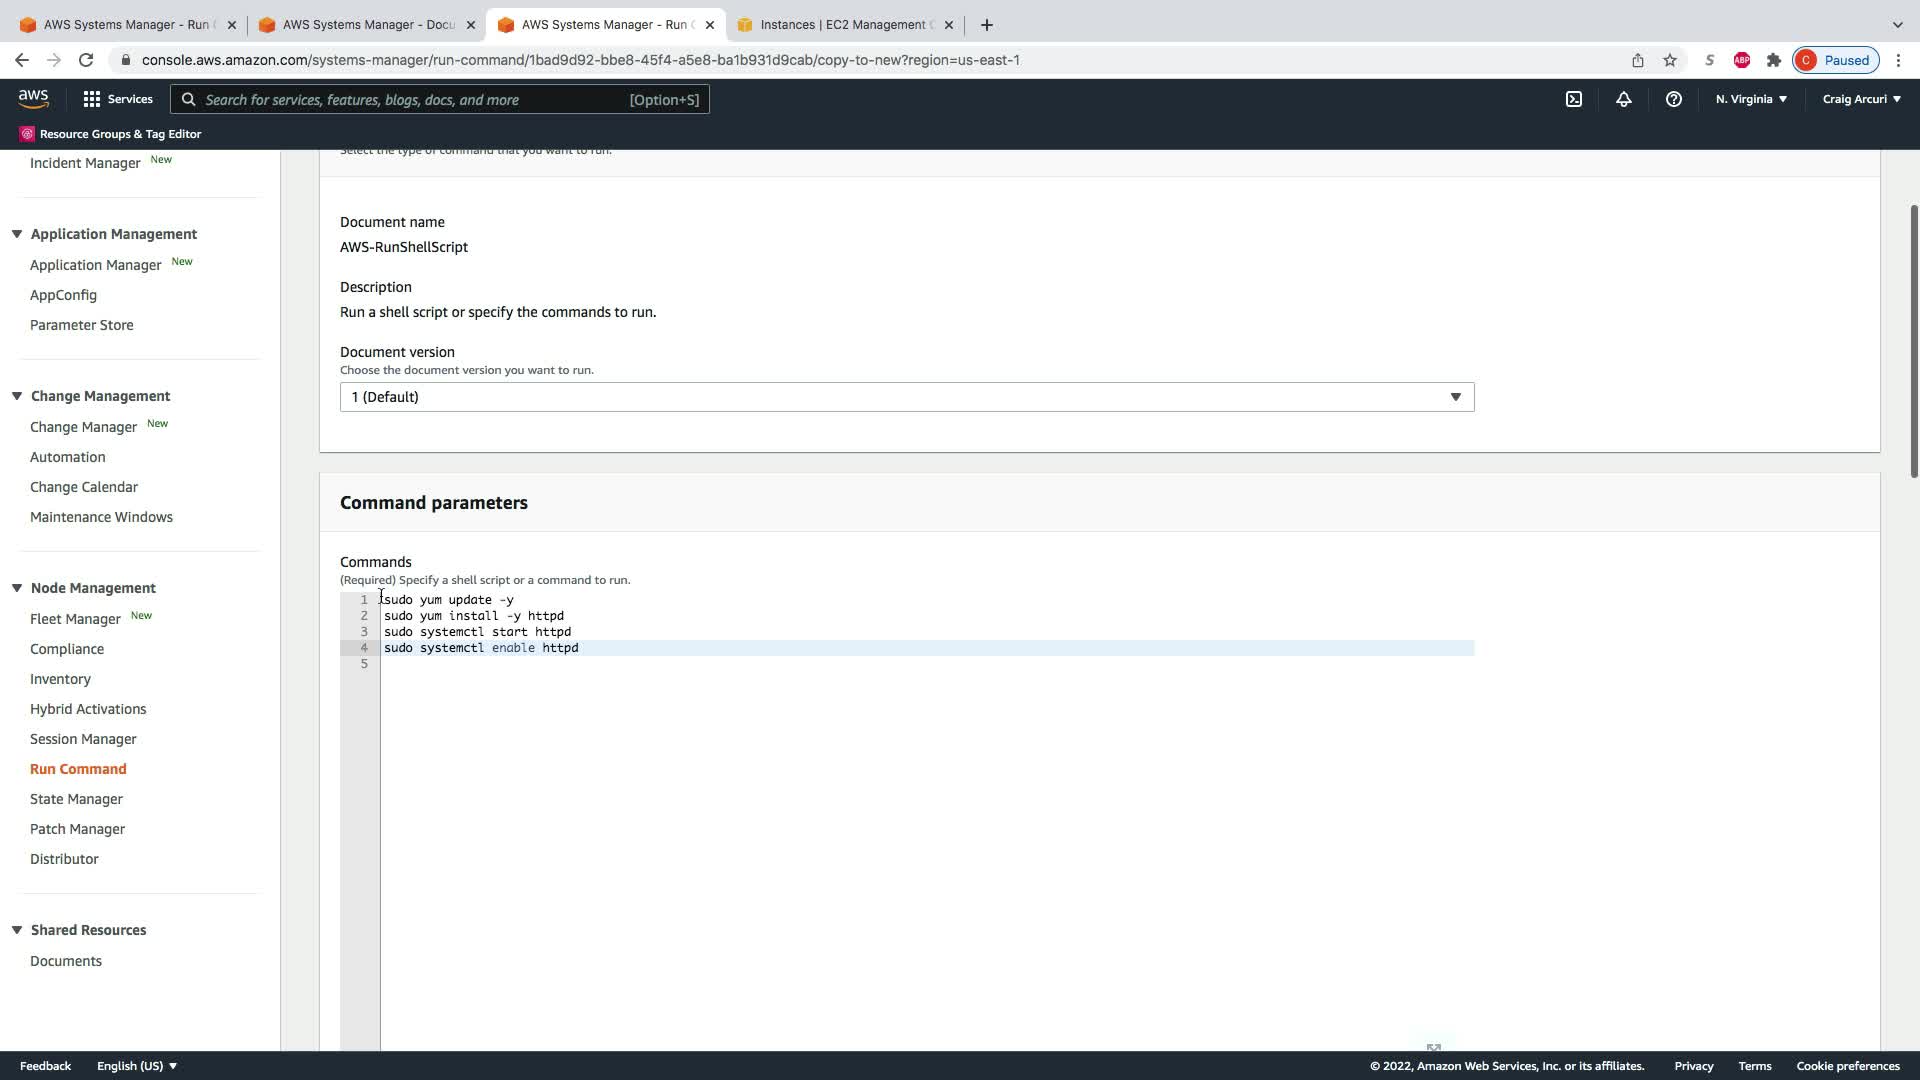Collapse the Change Management section
Screen dimensions: 1920x1080
[x=17, y=396]
